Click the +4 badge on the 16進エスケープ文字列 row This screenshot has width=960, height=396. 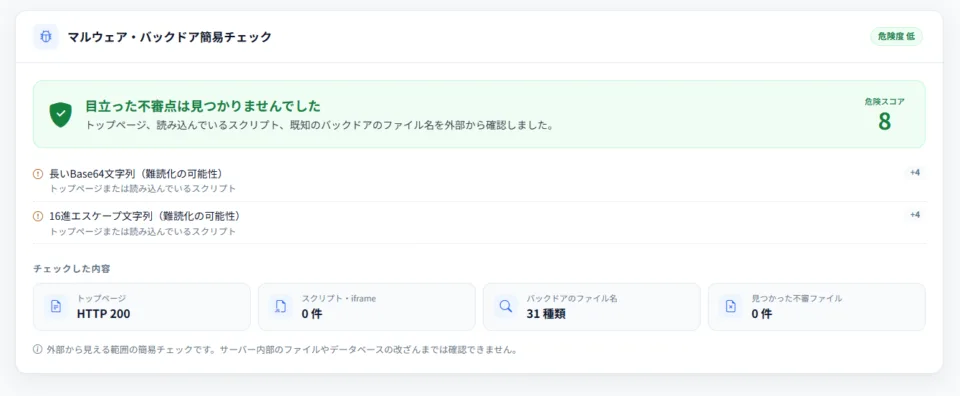[915, 215]
